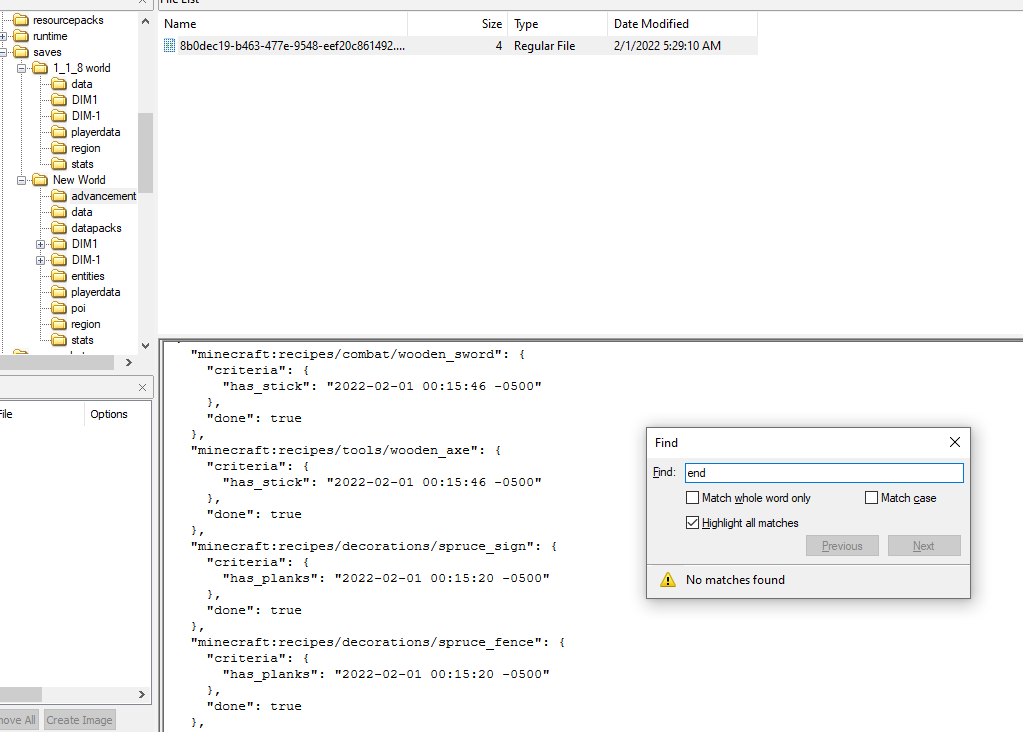The width and height of the screenshot is (1023, 732).
Task: Click the entities folder icon
Action: pos(59,276)
